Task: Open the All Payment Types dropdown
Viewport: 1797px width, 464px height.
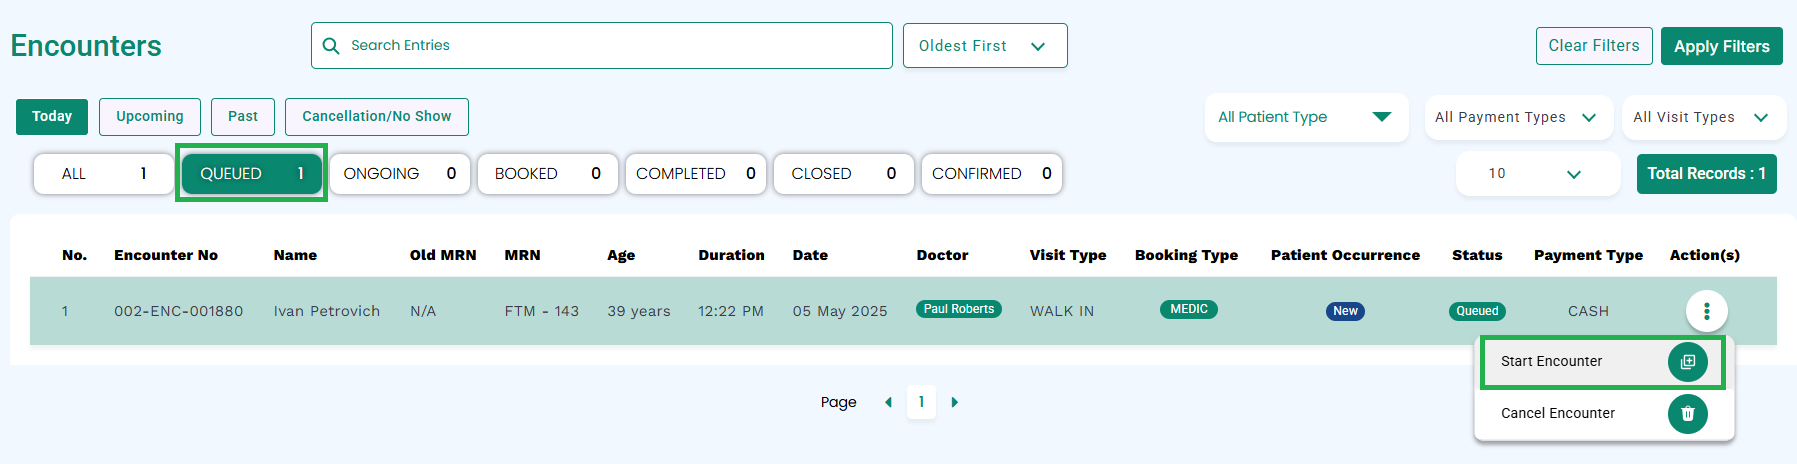Action: (1518, 117)
